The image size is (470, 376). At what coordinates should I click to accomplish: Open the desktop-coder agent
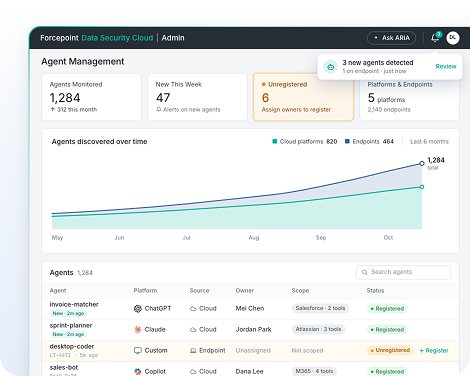(x=72, y=346)
